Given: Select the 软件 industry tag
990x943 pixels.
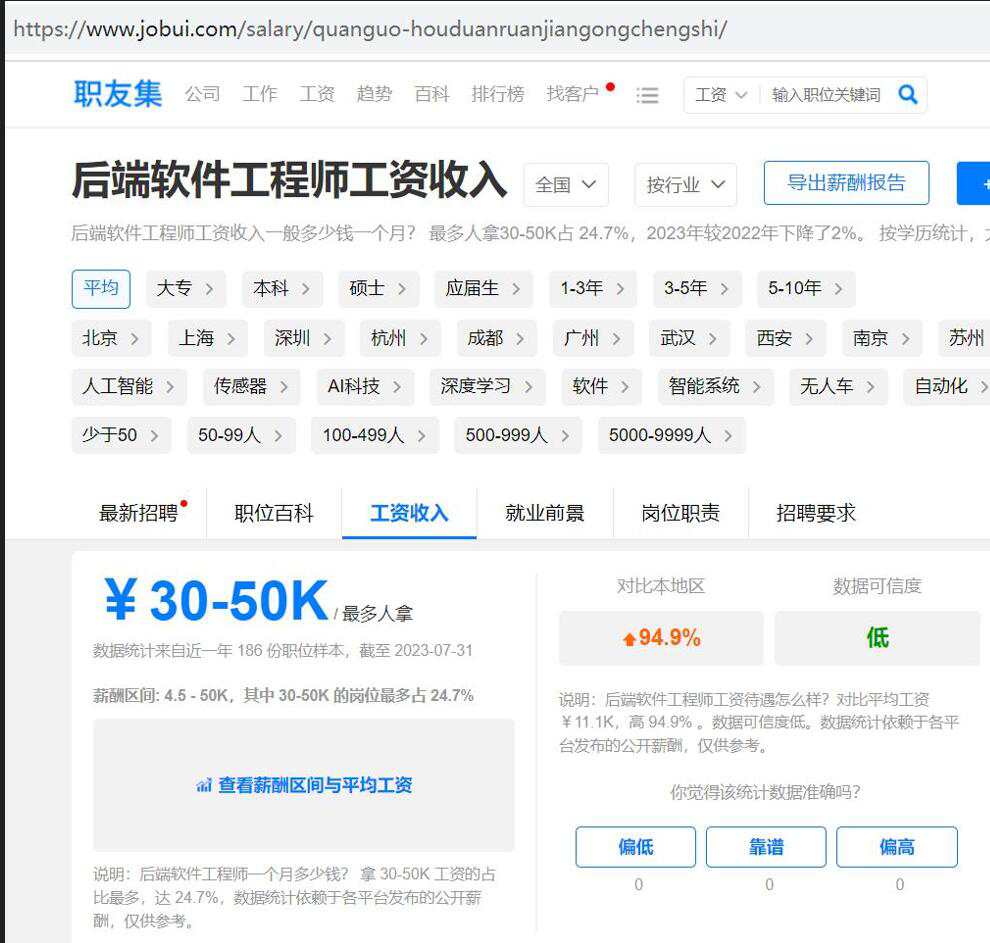Looking at the screenshot, I should tap(602, 387).
